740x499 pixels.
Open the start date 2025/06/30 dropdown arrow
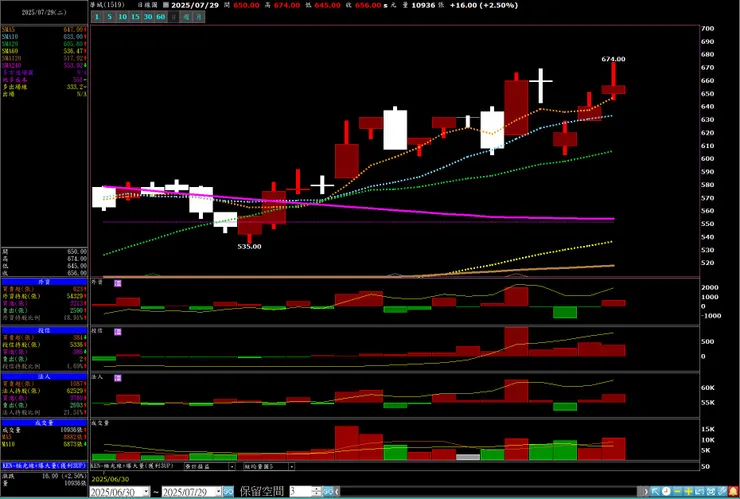[x=146, y=491]
